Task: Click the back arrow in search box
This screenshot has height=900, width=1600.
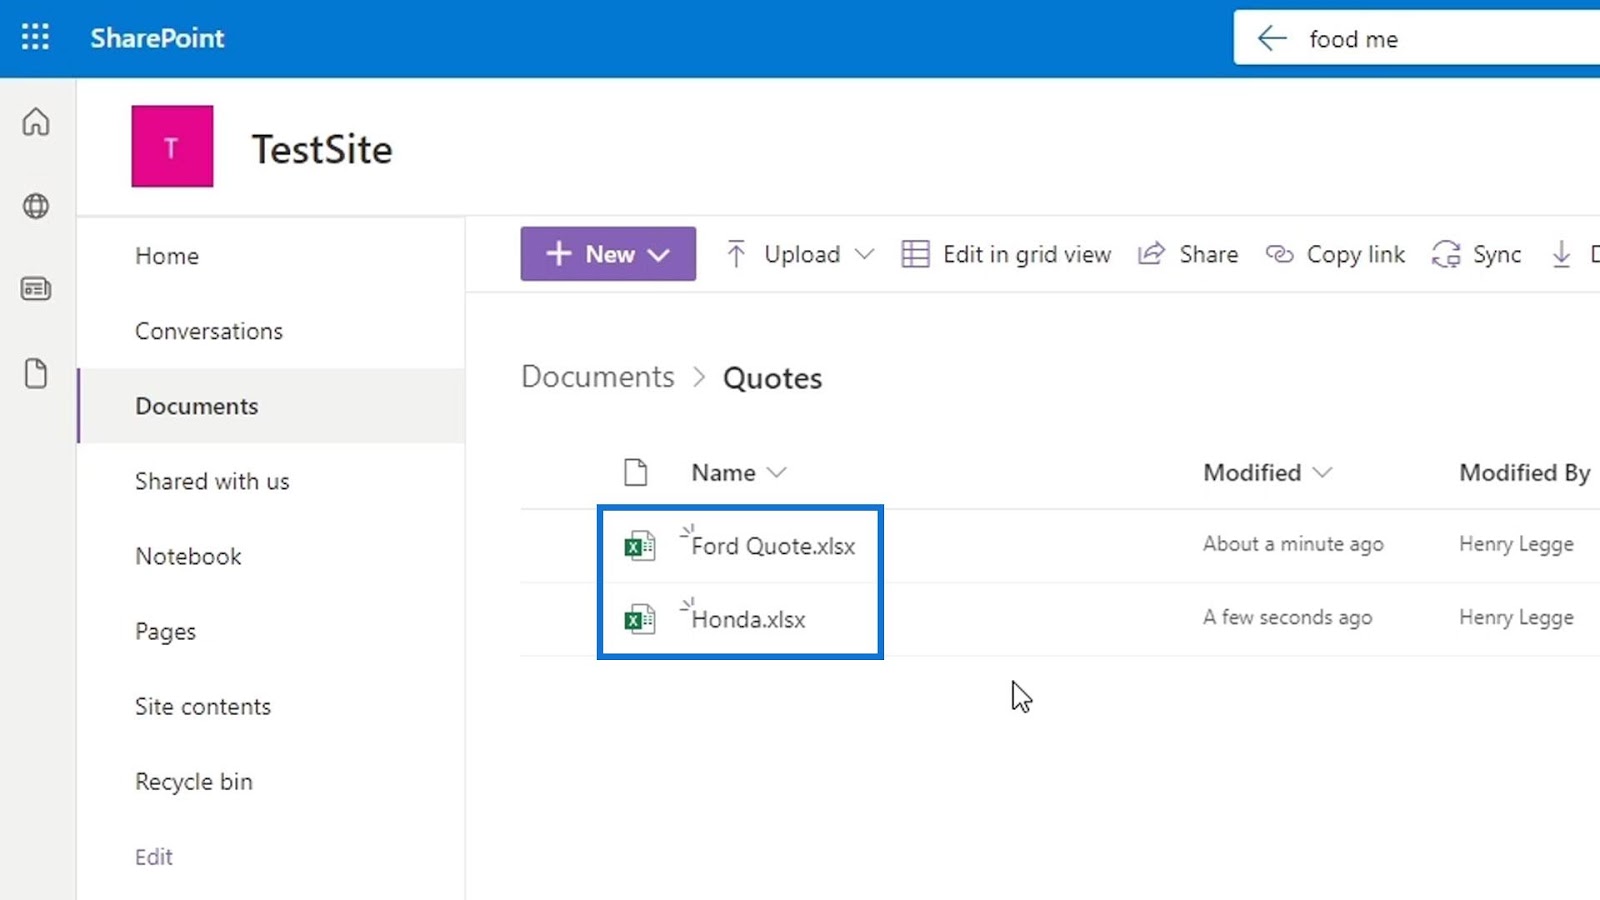Action: click(1271, 39)
